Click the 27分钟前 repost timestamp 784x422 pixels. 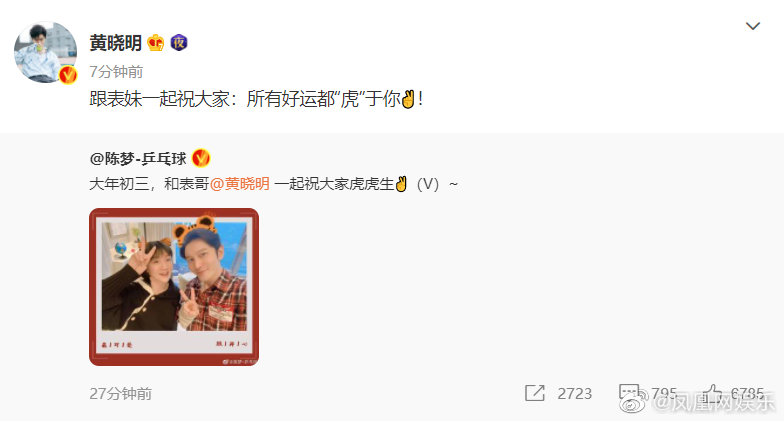120,394
